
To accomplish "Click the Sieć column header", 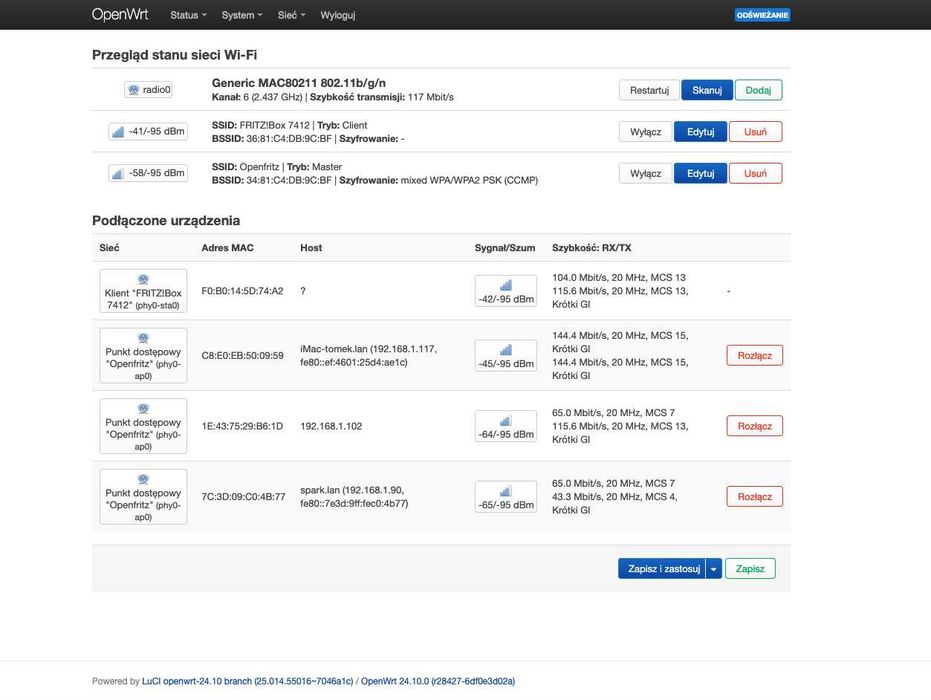I will [x=109, y=248].
